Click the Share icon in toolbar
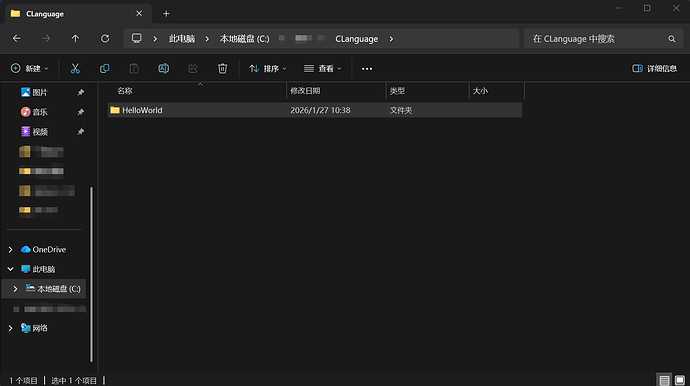Screen dimensions: 690x386 [193, 69]
